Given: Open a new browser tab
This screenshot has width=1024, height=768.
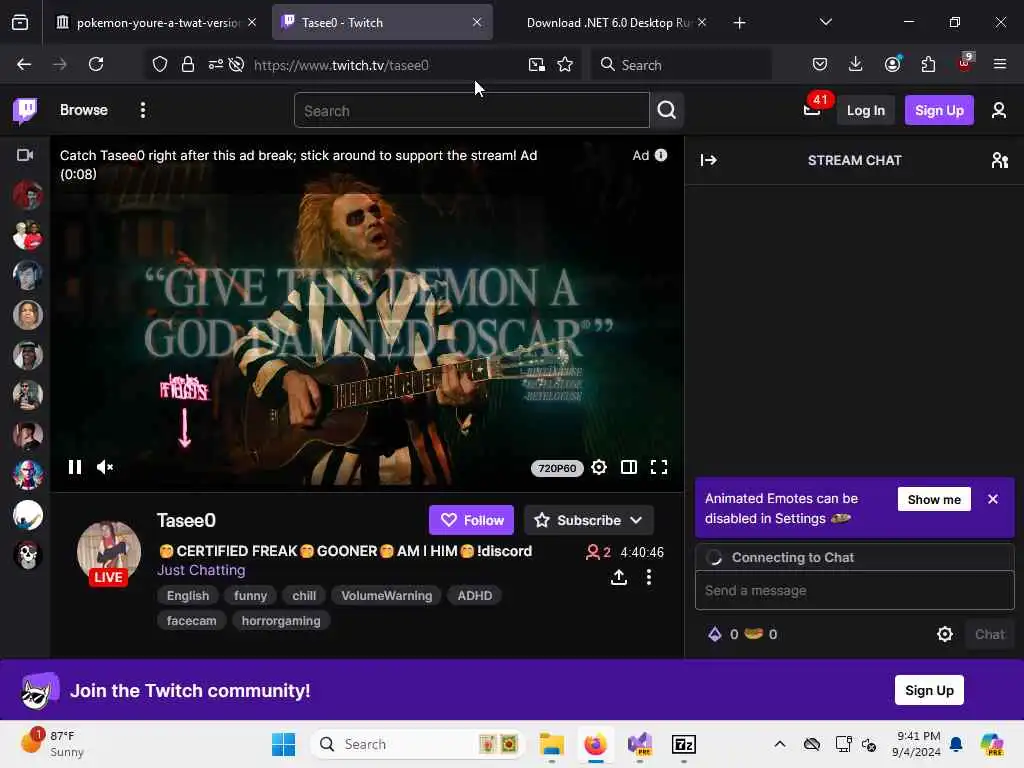Looking at the screenshot, I should tap(739, 23).
